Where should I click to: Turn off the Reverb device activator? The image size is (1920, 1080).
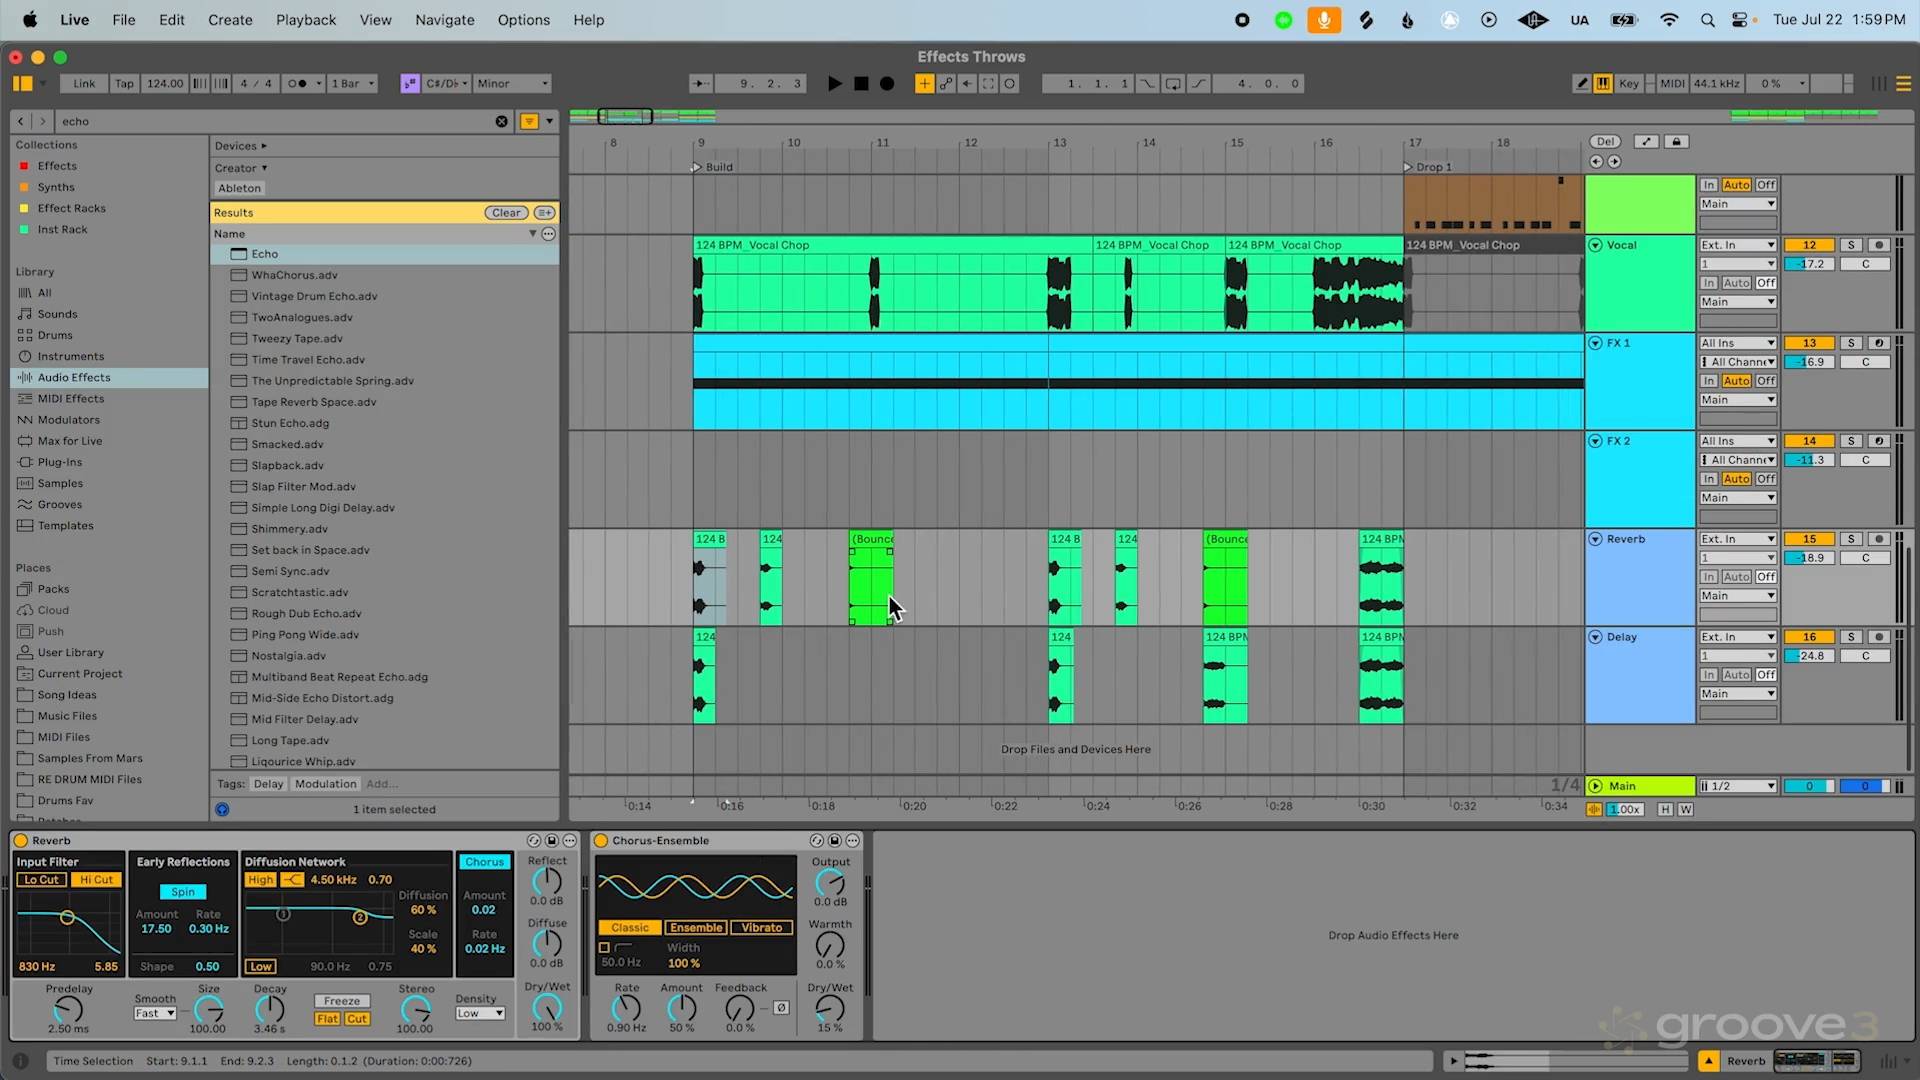point(21,841)
